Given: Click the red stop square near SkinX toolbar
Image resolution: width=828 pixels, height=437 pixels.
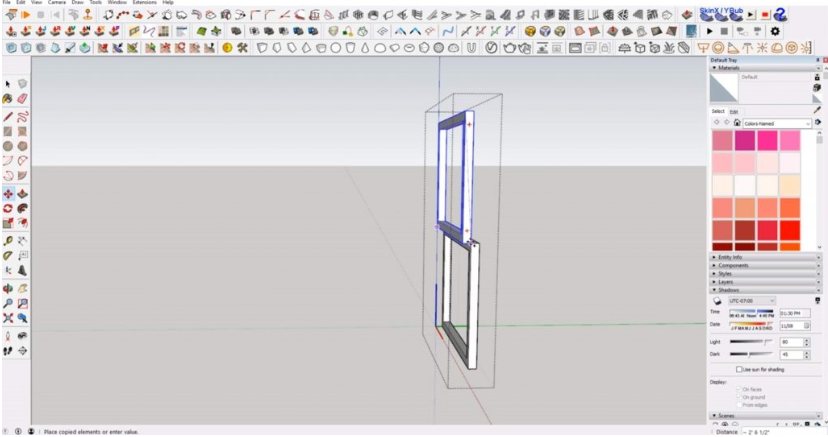Looking at the screenshot, I should tap(765, 15).
